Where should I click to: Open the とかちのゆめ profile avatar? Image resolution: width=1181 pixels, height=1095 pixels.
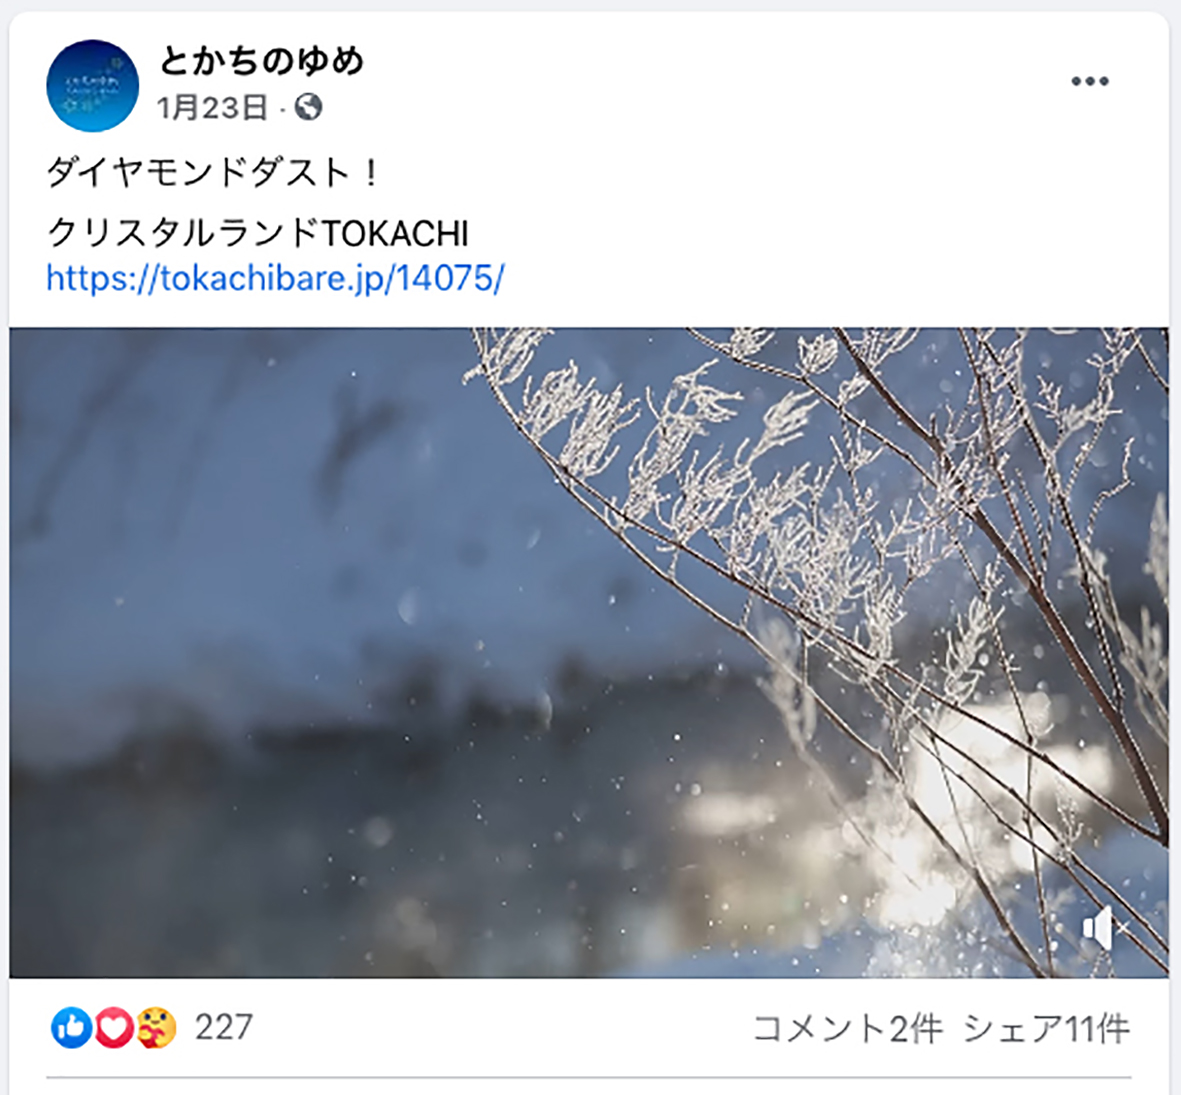(93, 86)
